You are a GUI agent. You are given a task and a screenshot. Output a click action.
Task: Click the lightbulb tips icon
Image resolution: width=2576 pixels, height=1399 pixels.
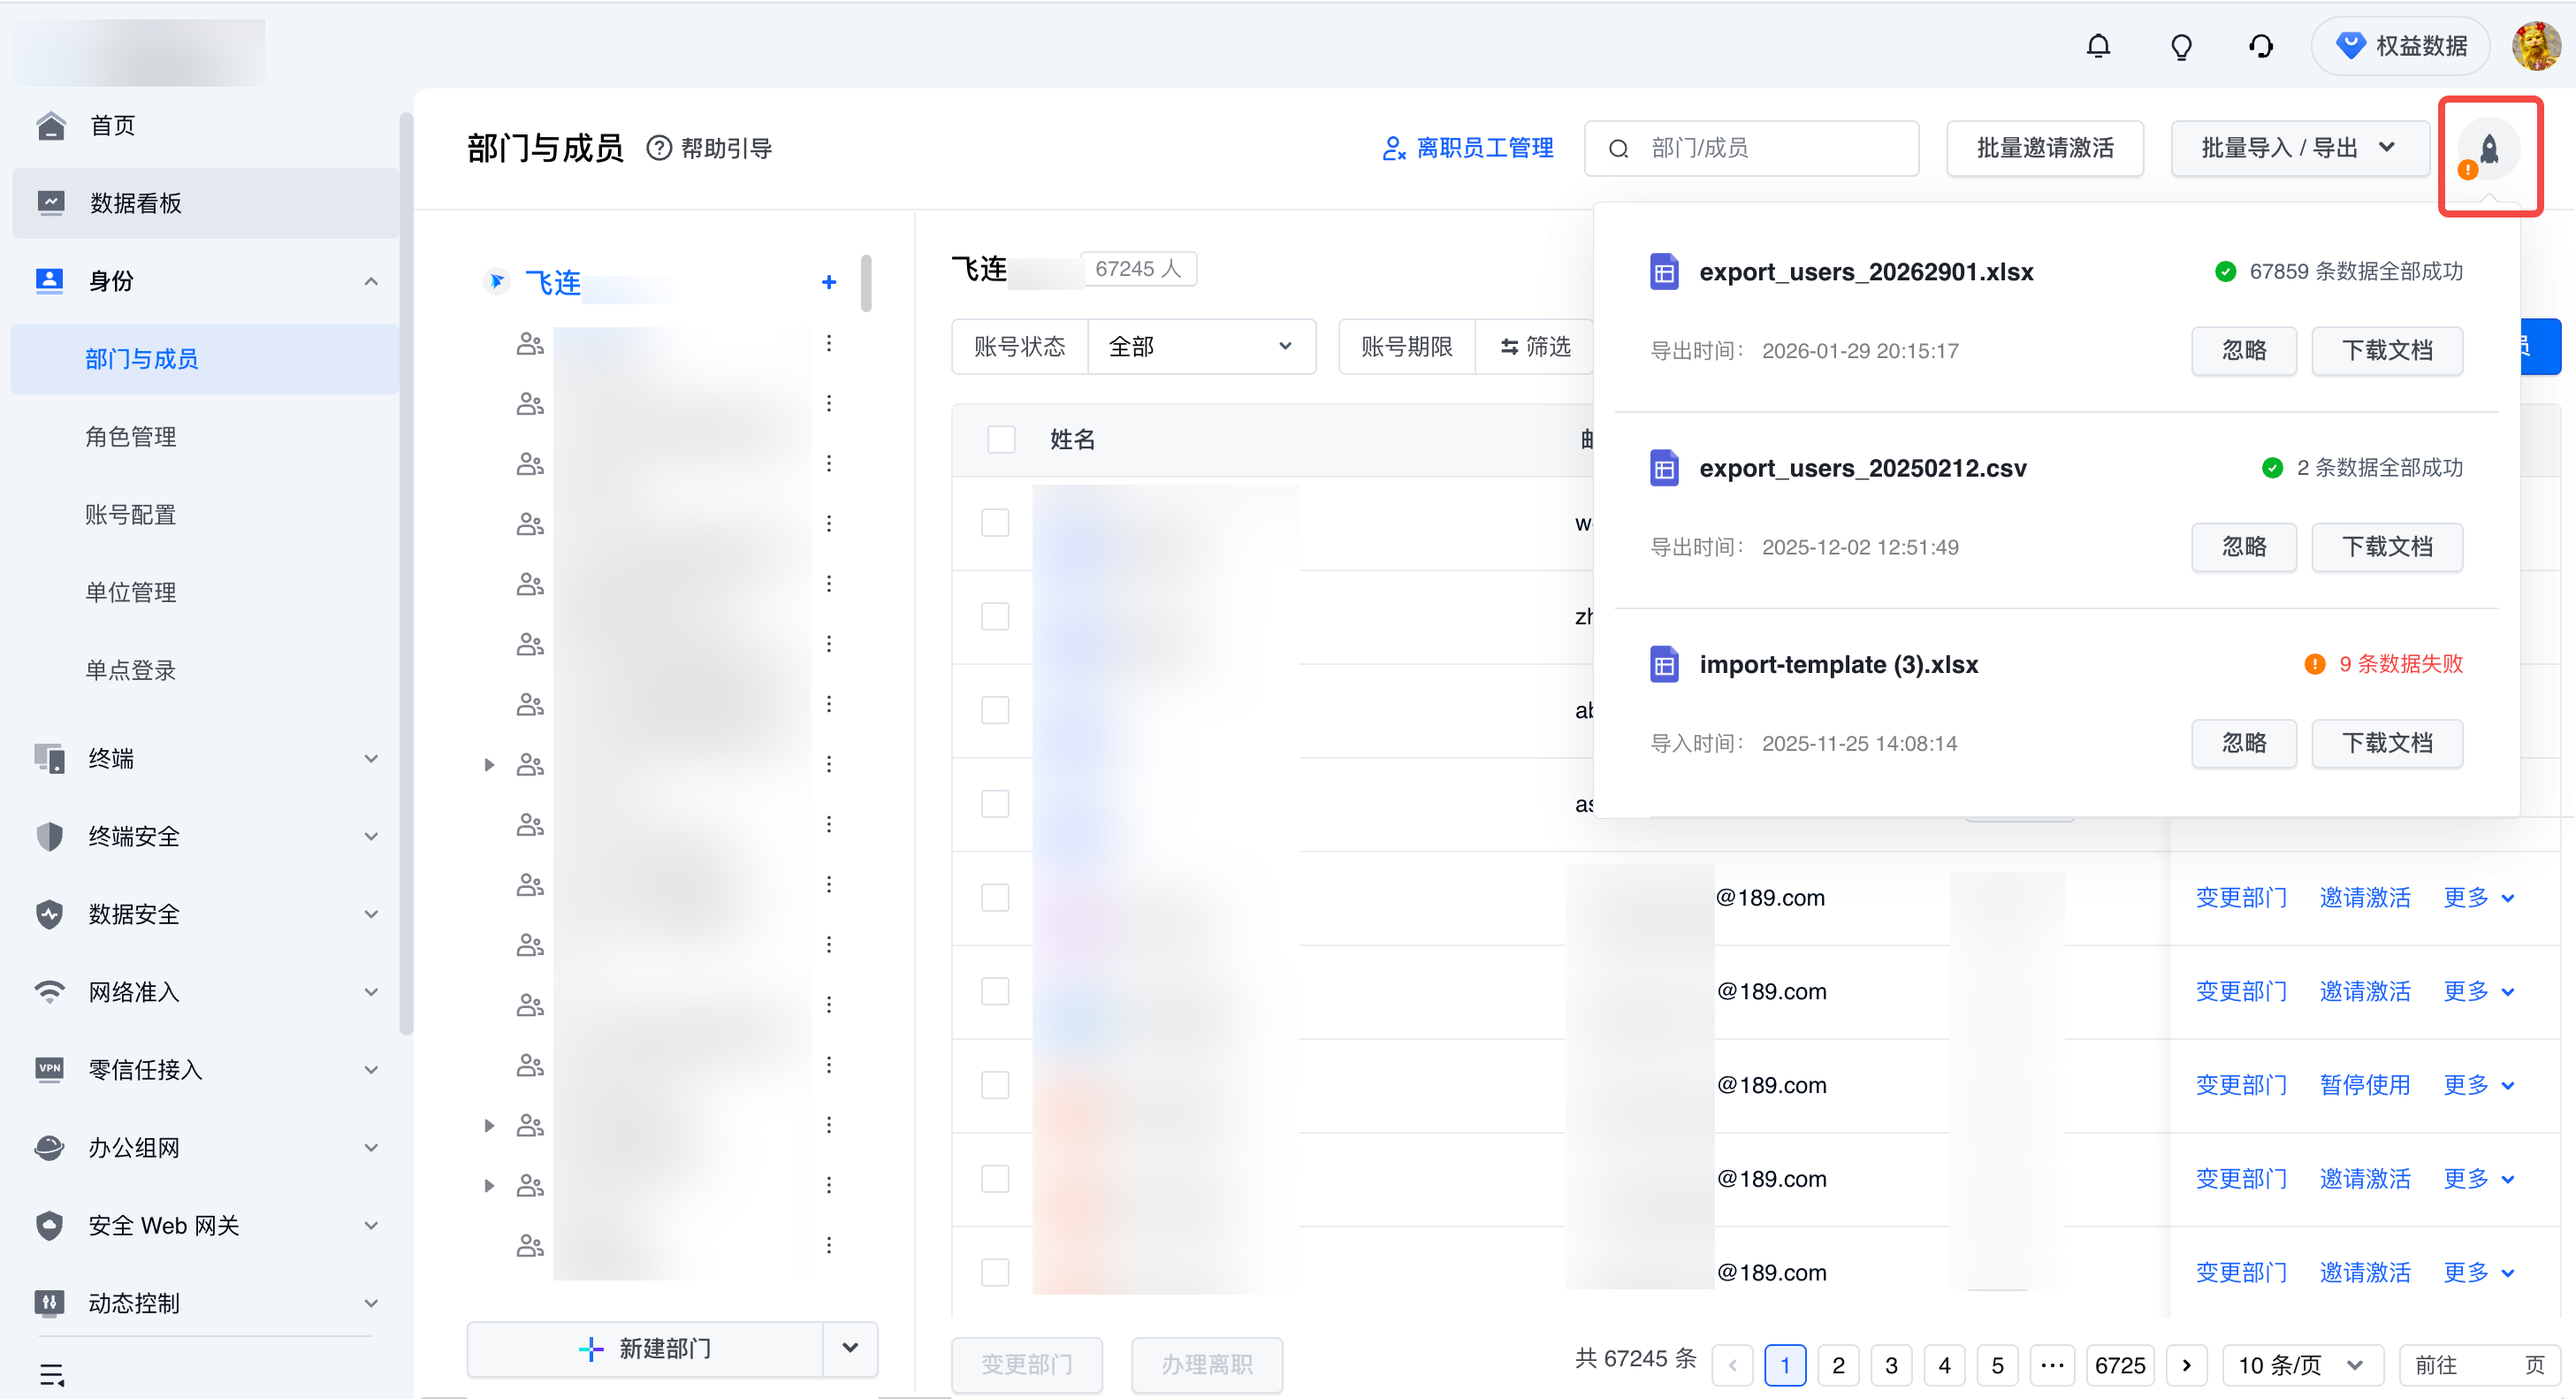[2181, 46]
